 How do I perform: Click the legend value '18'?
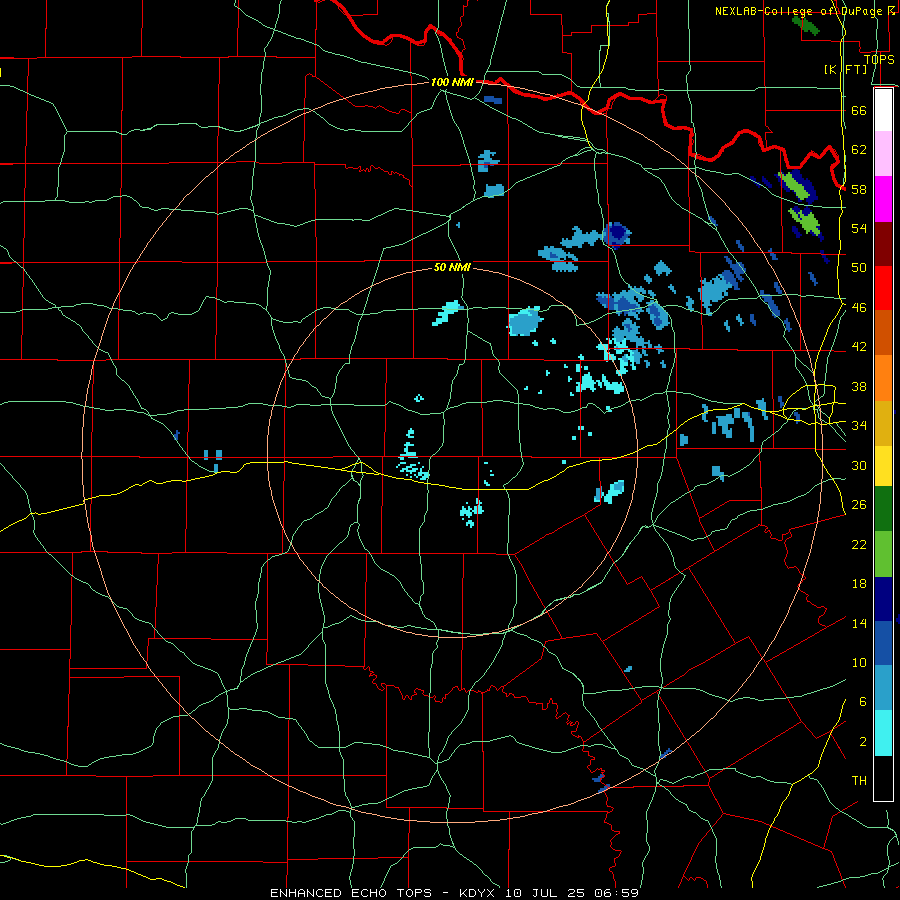[x=859, y=584]
